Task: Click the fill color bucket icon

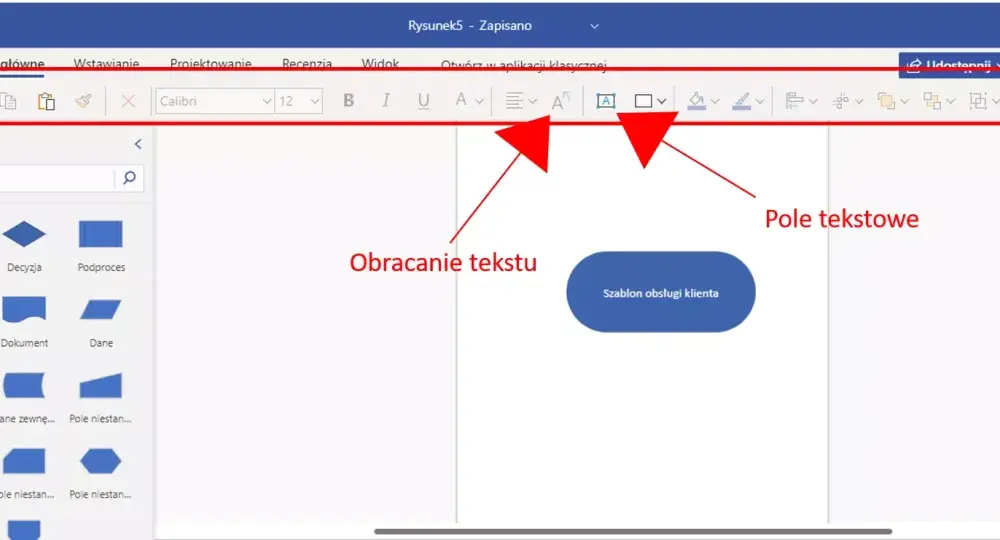Action: 696,101
